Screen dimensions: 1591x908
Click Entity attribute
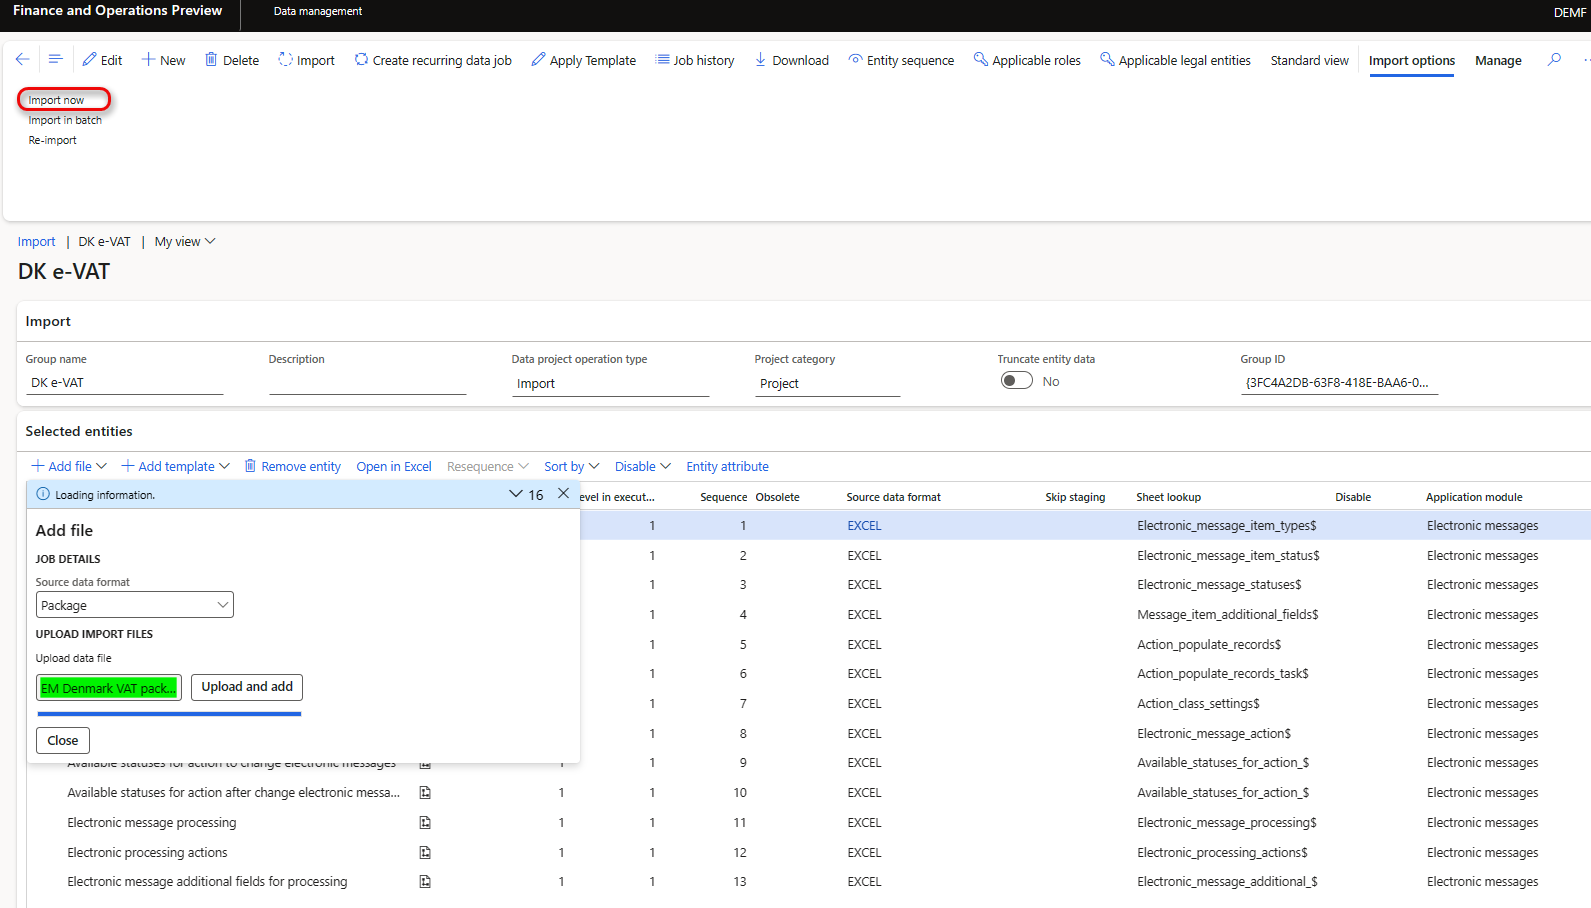tap(727, 466)
